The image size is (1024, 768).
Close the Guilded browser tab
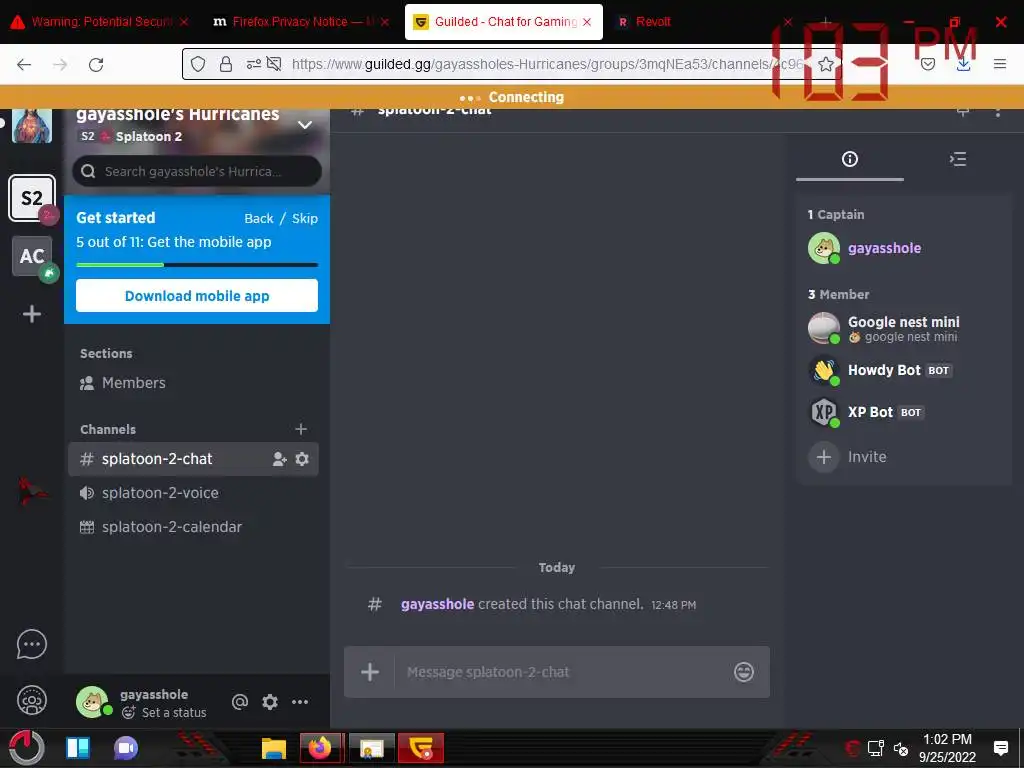point(586,22)
